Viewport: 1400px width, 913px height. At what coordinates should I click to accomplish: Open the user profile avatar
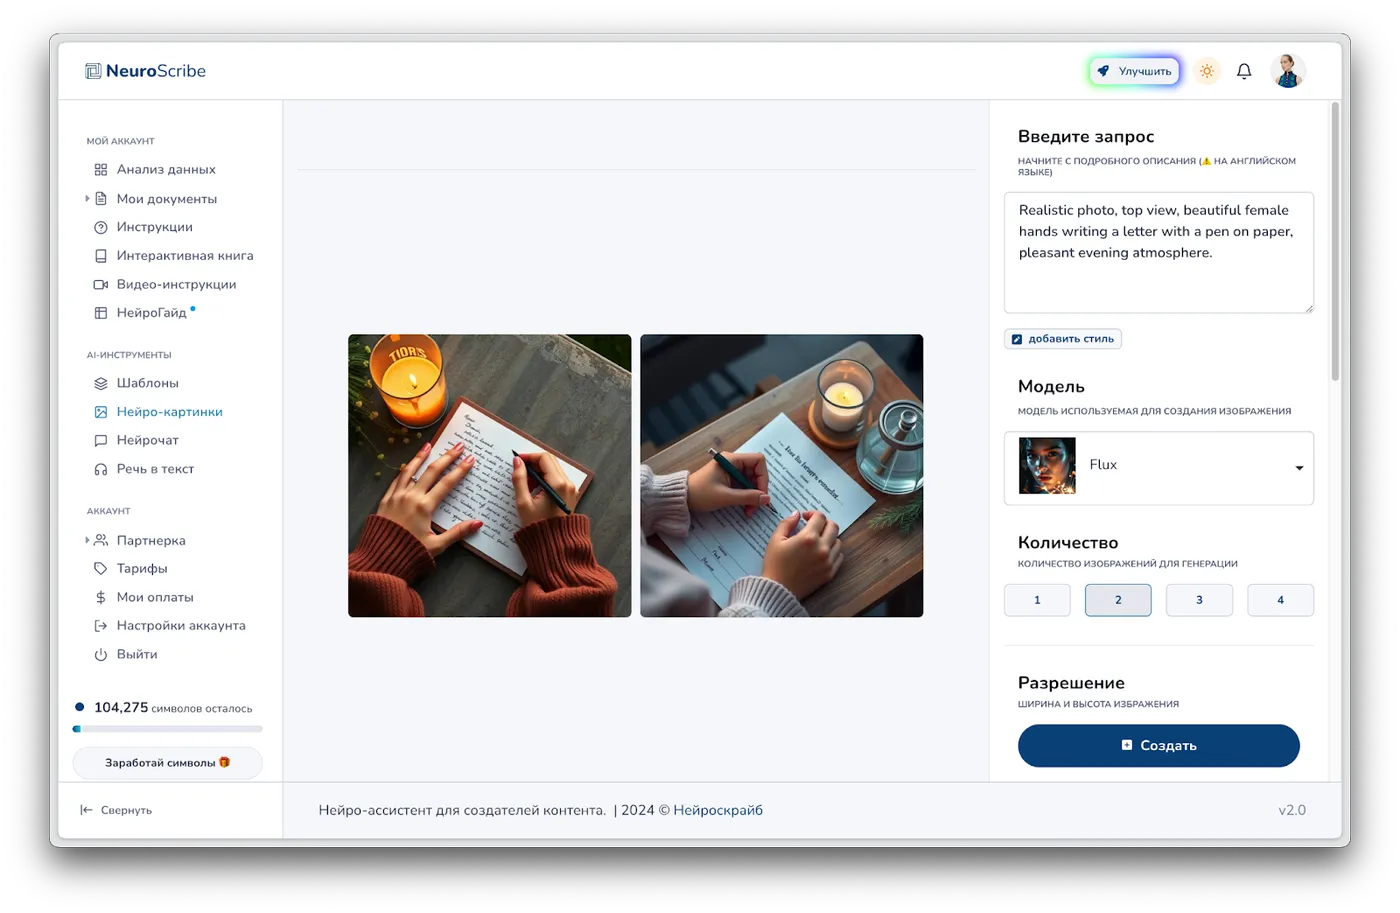1288,71
